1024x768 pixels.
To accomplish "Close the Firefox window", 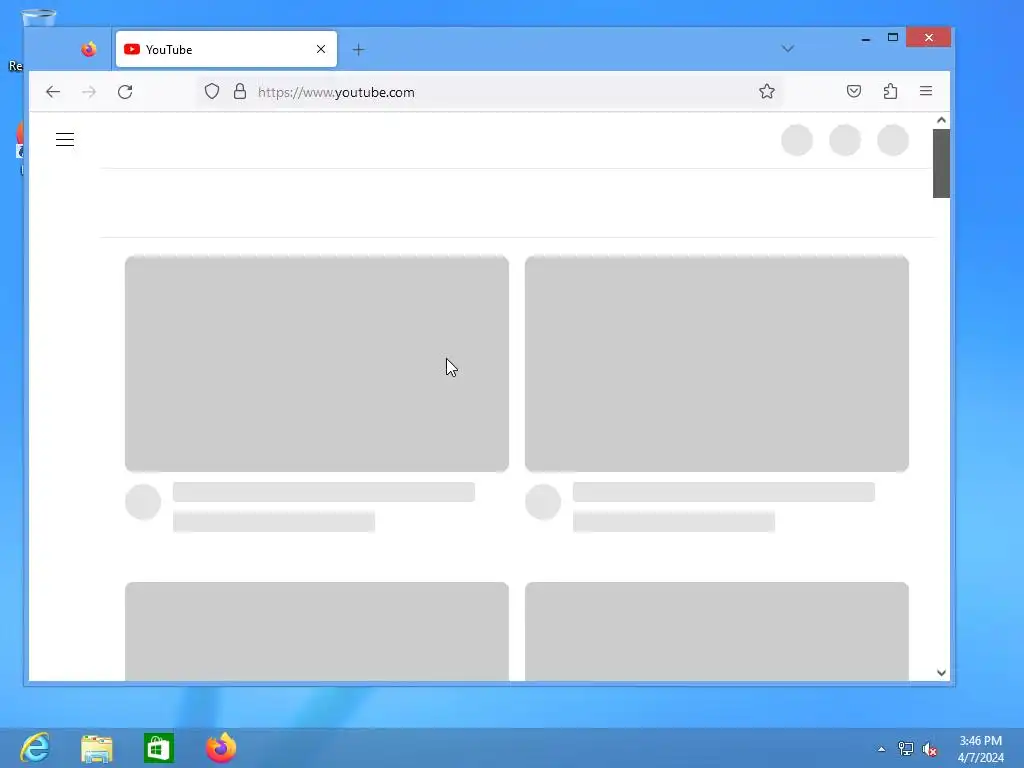I will tap(929, 38).
